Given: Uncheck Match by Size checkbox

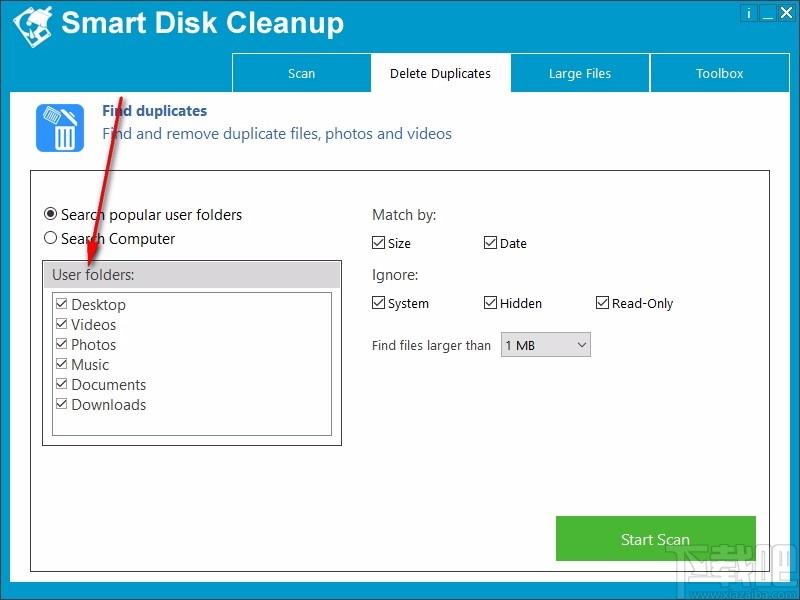Looking at the screenshot, I should 379,242.
